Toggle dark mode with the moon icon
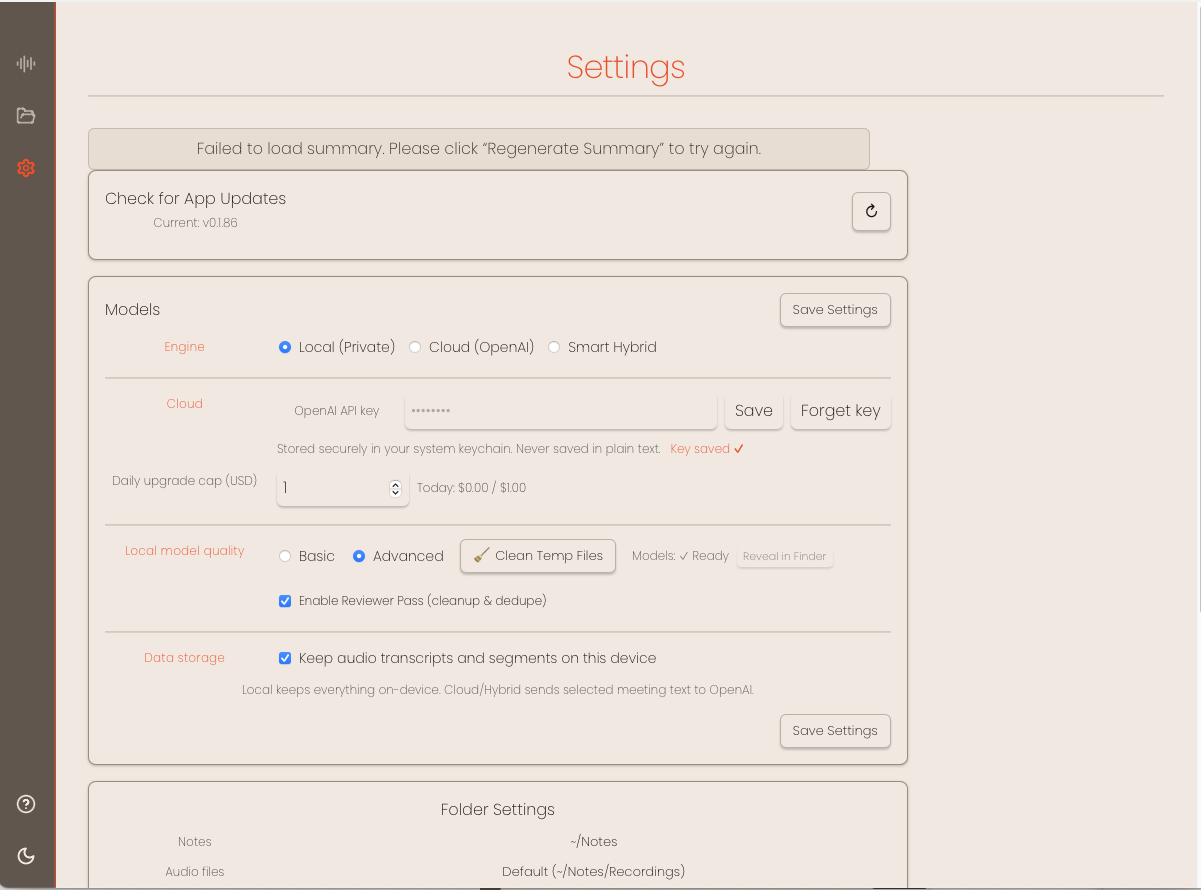 coord(26,856)
